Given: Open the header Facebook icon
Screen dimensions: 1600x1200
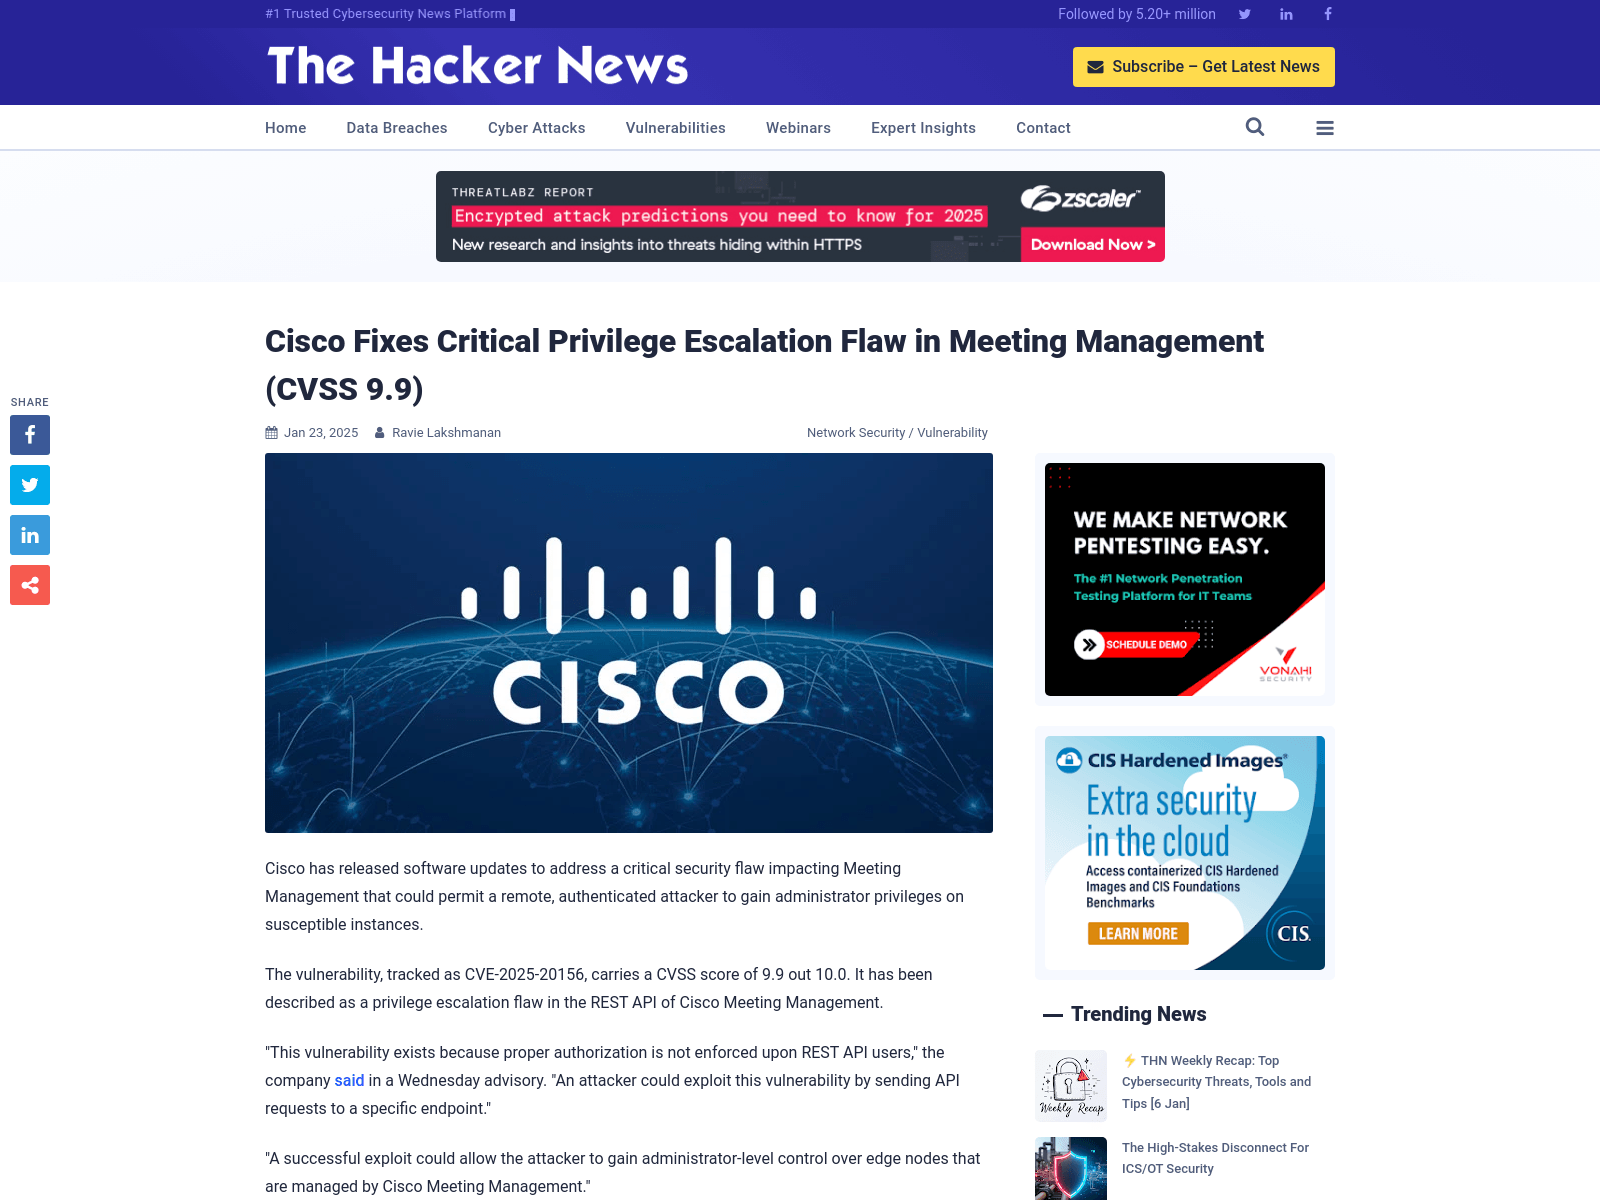Looking at the screenshot, I should click(x=1328, y=14).
